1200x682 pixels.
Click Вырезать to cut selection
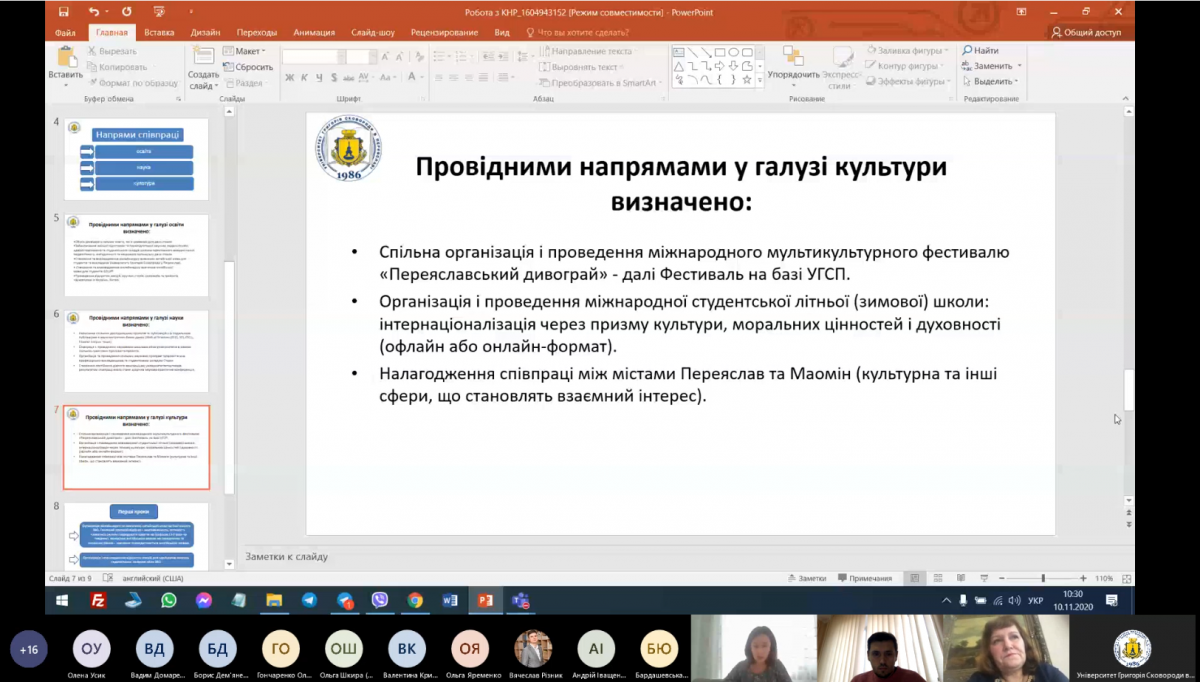tap(112, 51)
